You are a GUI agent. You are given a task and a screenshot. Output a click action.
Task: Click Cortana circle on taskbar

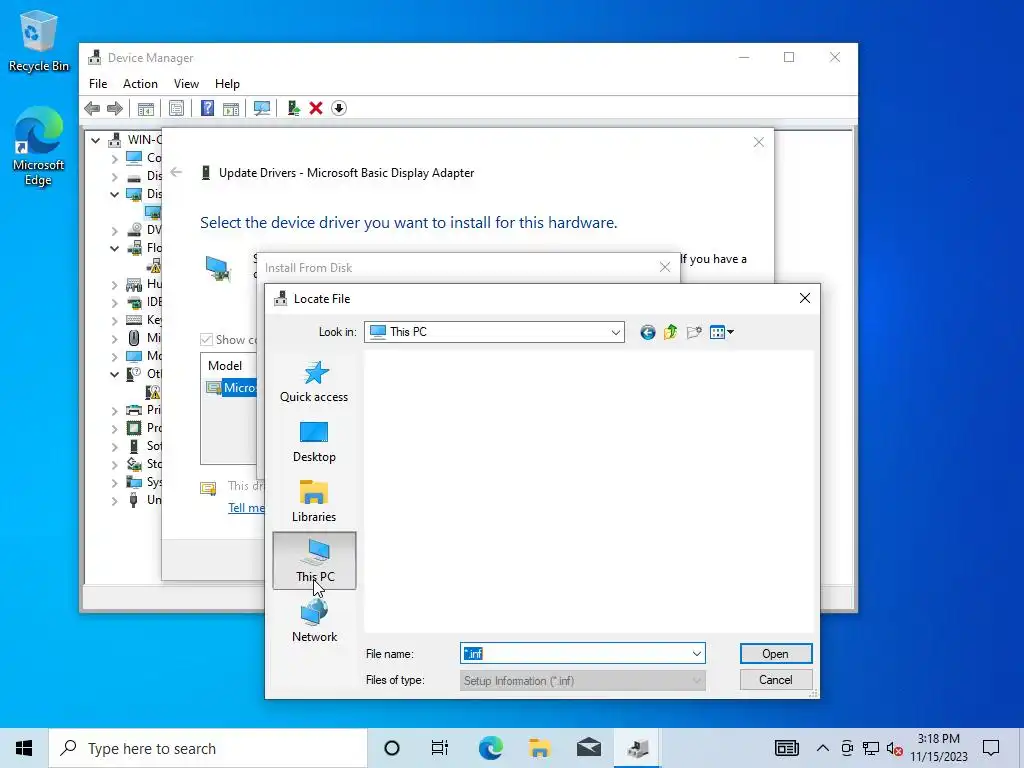click(392, 748)
